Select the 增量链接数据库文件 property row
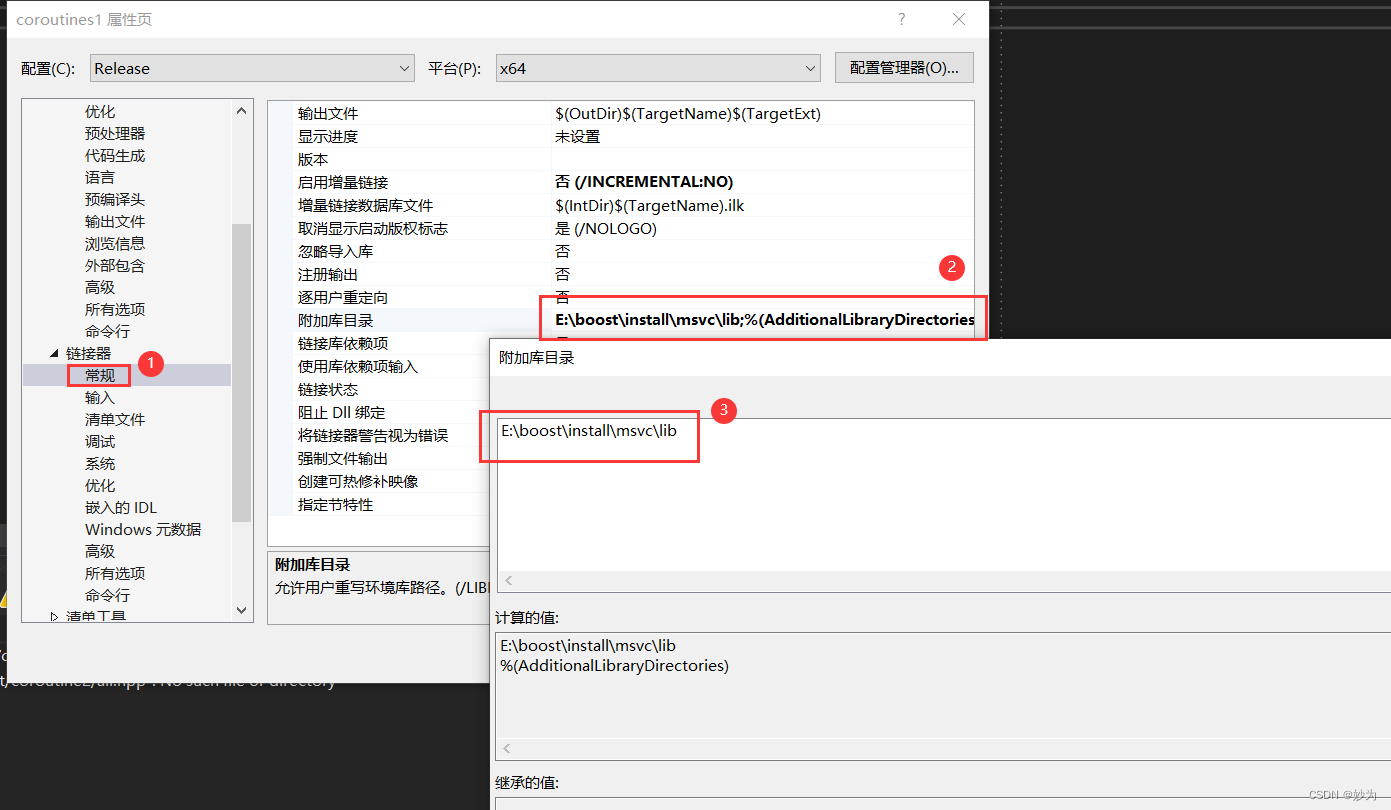 [x=620, y=205]
